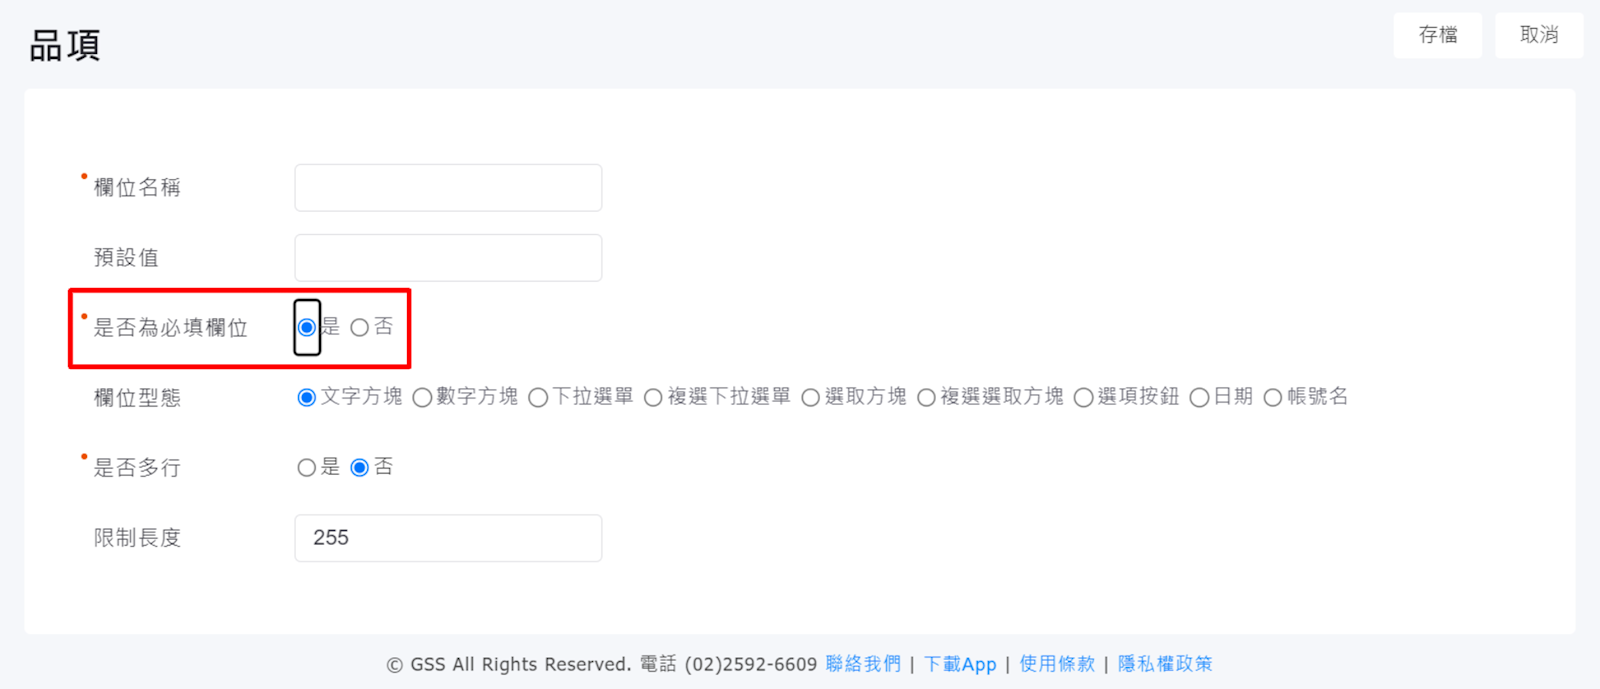Select the 選取方塊 radio button
The image size is (1600, 689).
811,398
